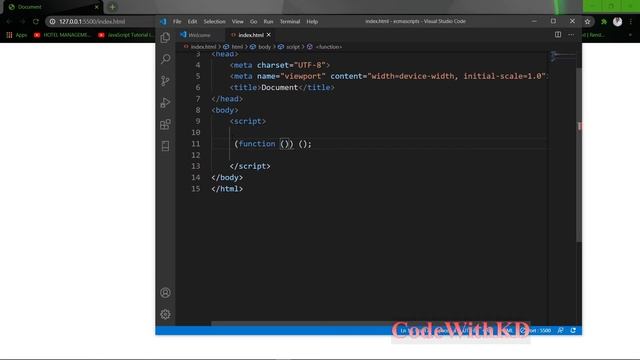Viewport: 640px width, 360px height.
Task: Click Chrome's forward arrow
Action: 22,21
